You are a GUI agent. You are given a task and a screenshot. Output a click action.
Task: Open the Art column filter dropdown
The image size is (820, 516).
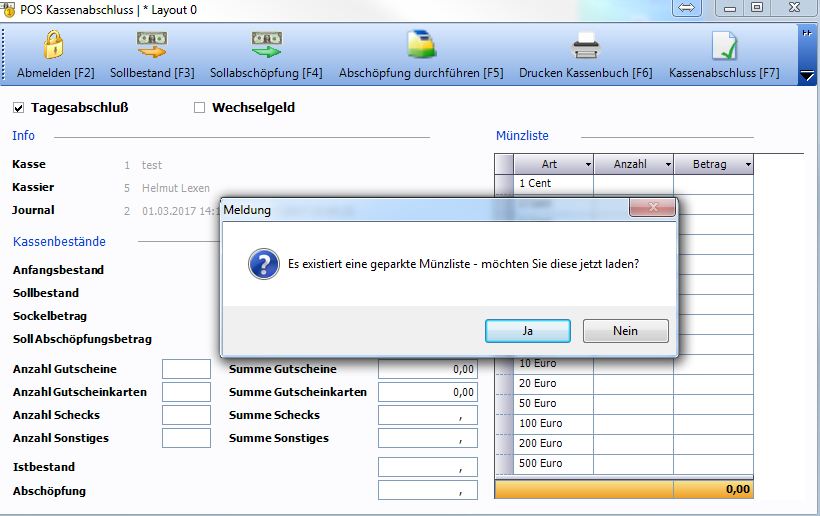[x=587, y=164]
